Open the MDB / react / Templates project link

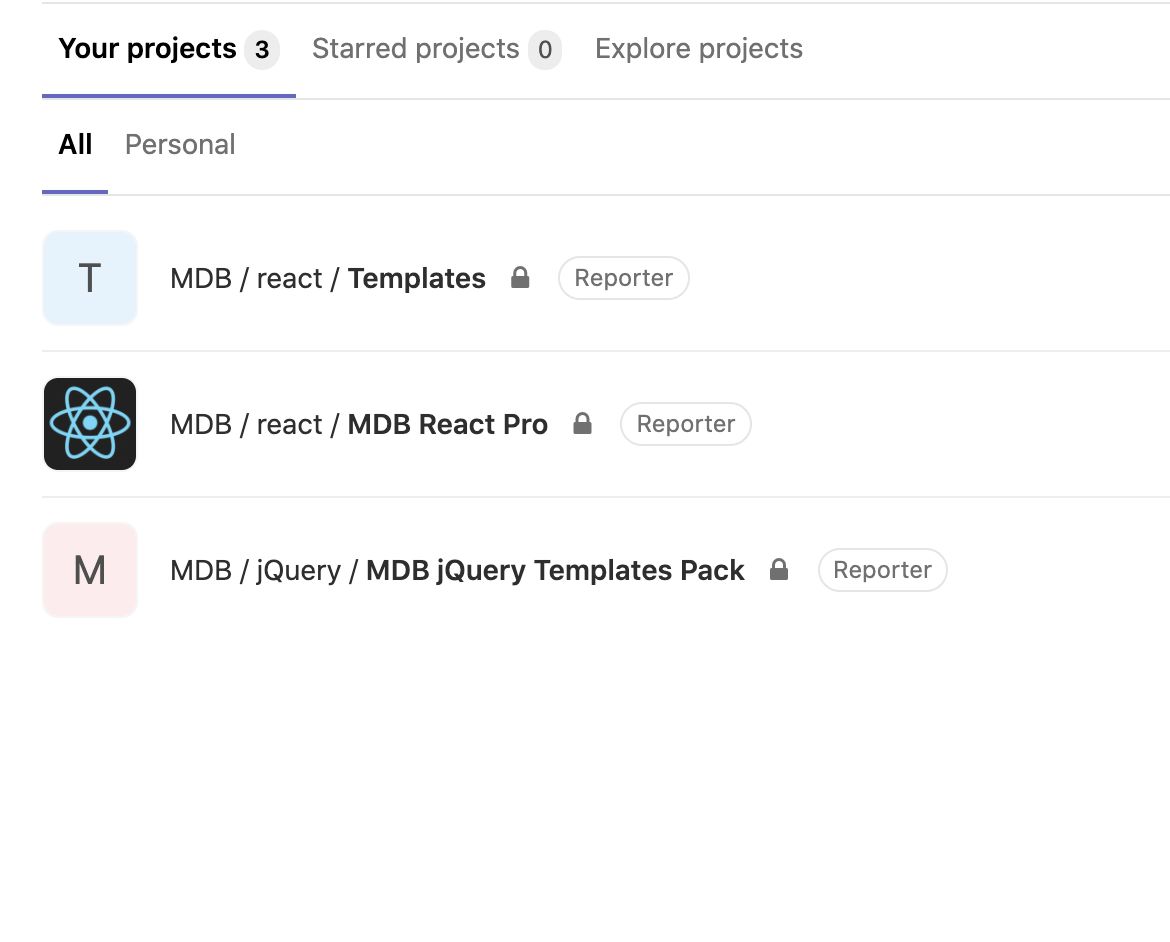328,278
